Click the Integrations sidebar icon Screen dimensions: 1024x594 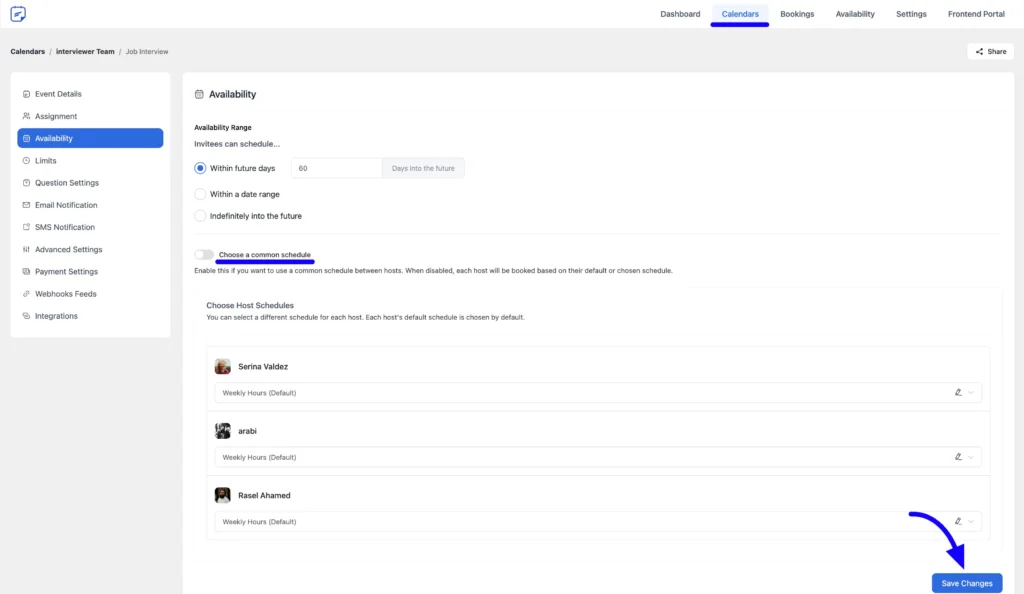tap(26, 316)
